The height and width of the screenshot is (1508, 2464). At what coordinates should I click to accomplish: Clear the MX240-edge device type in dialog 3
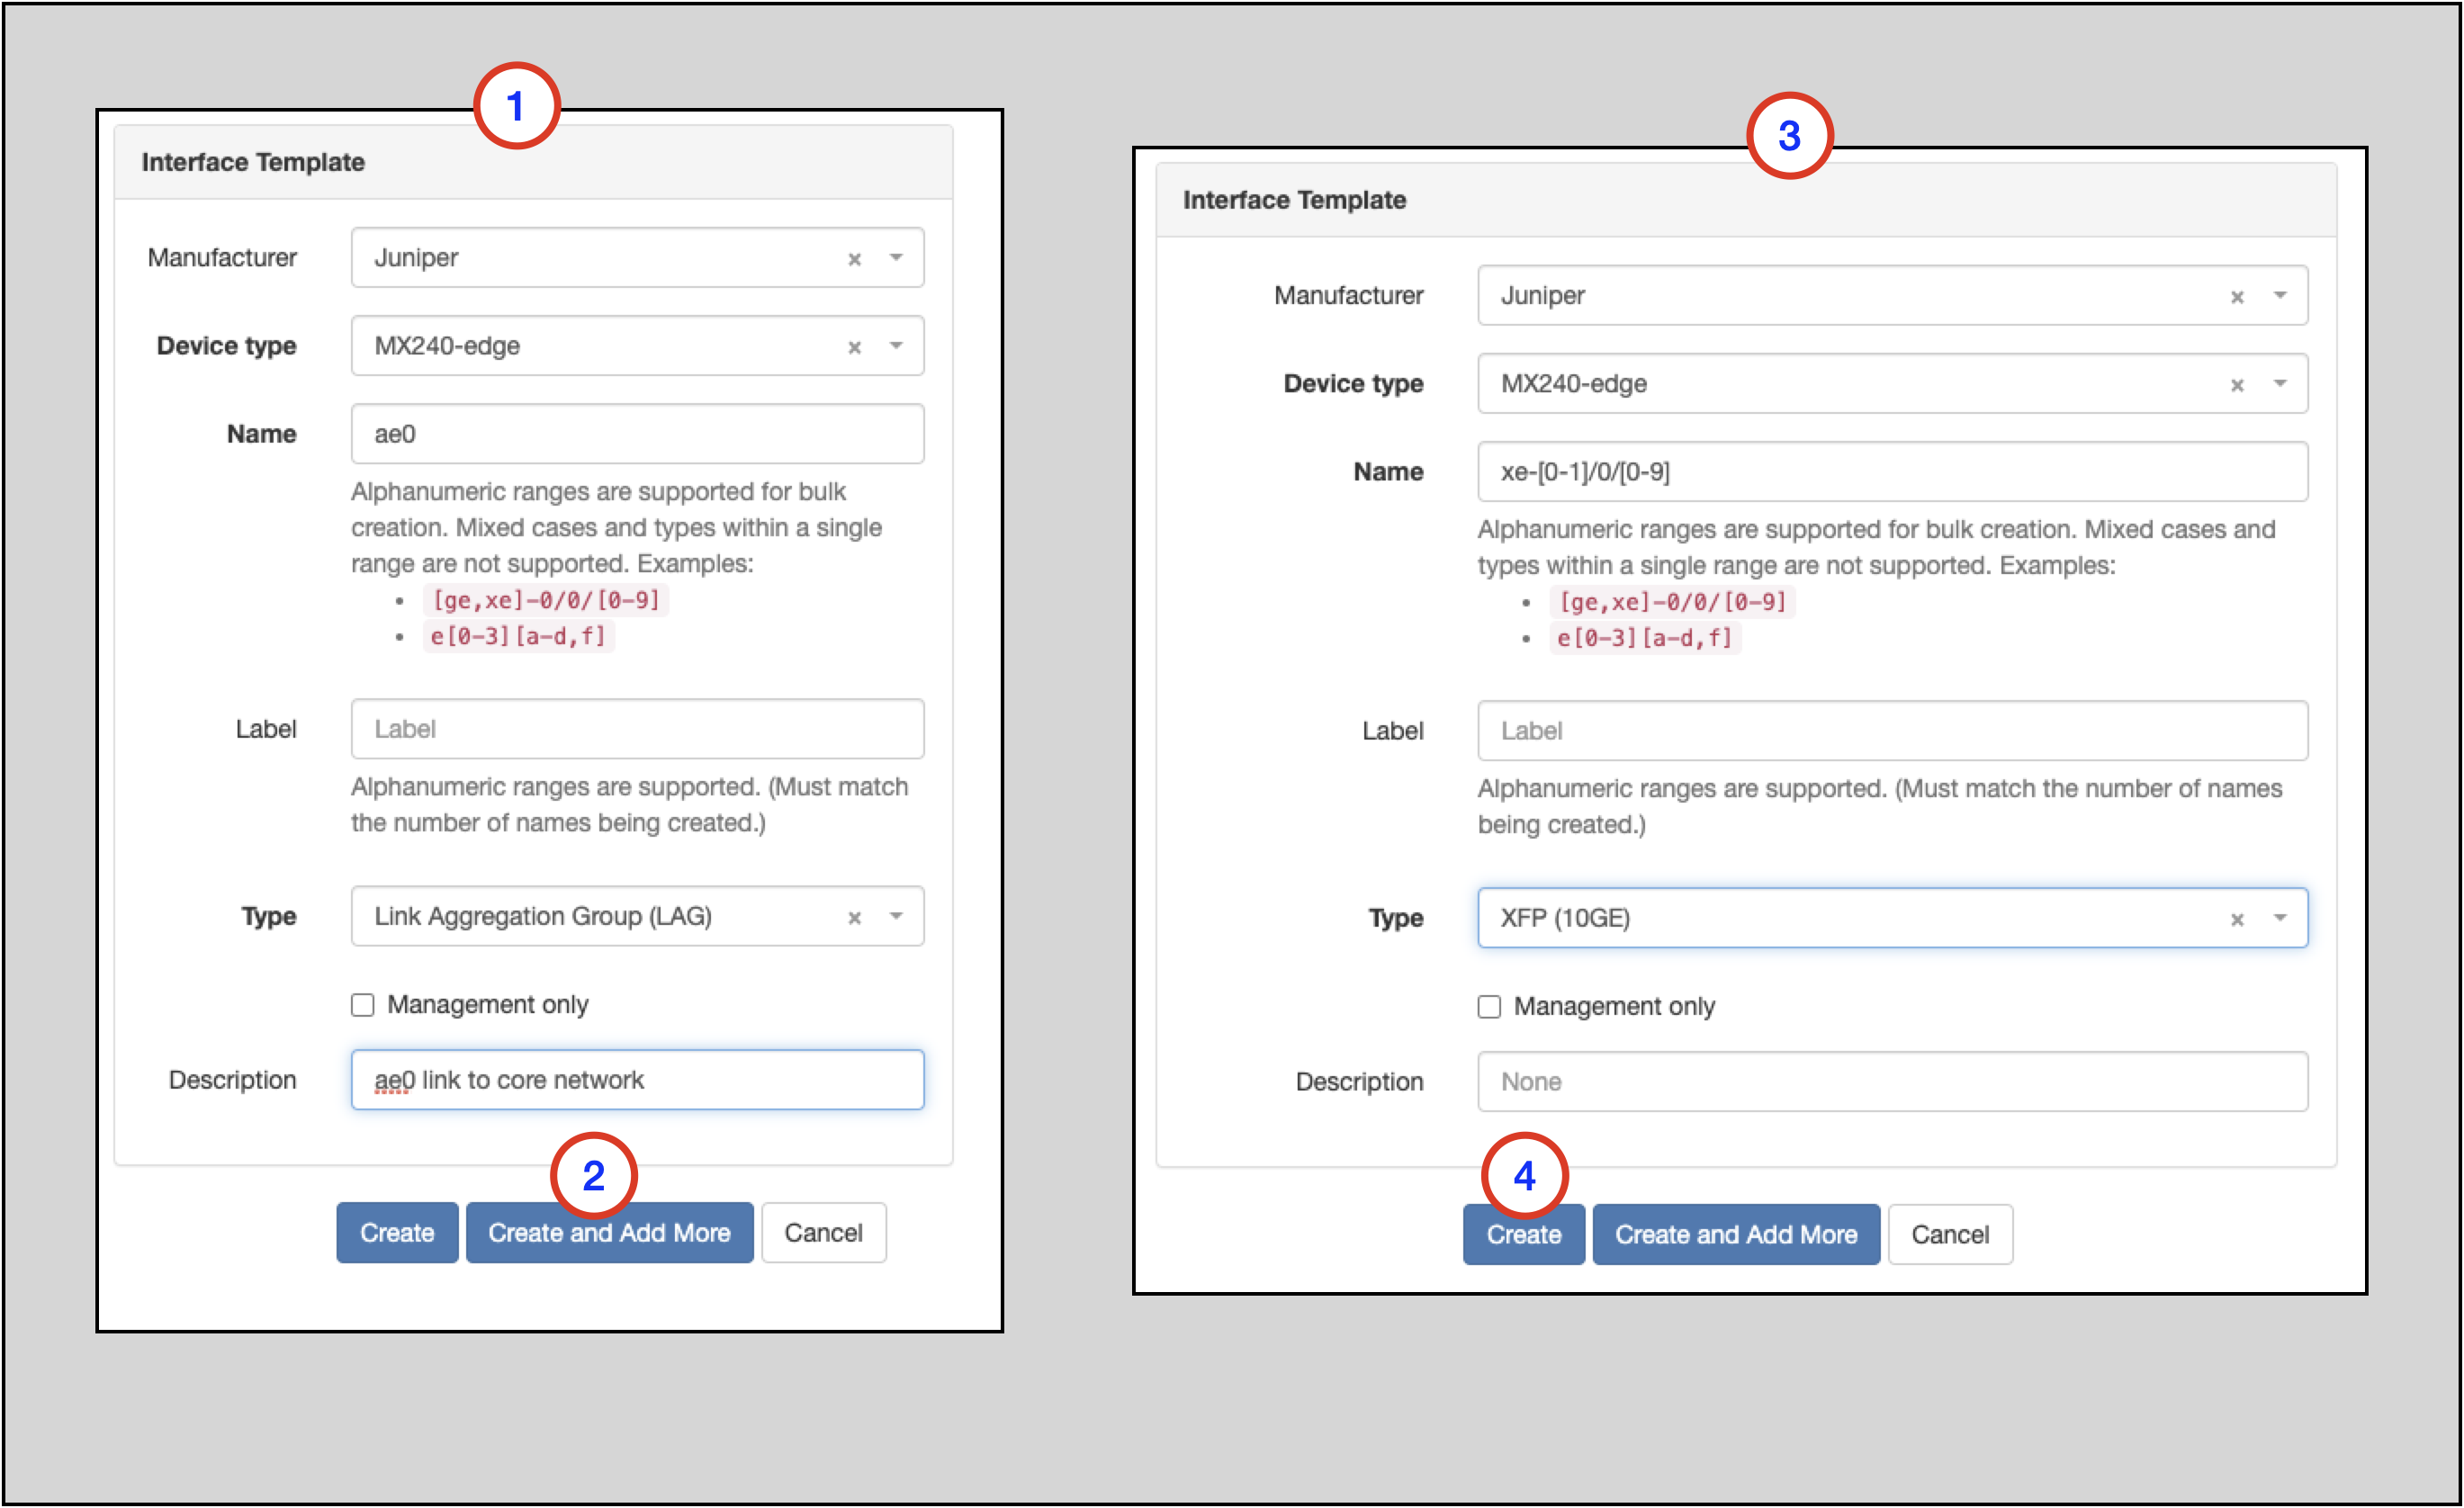pyautogui.click(x=2236, y=383)
